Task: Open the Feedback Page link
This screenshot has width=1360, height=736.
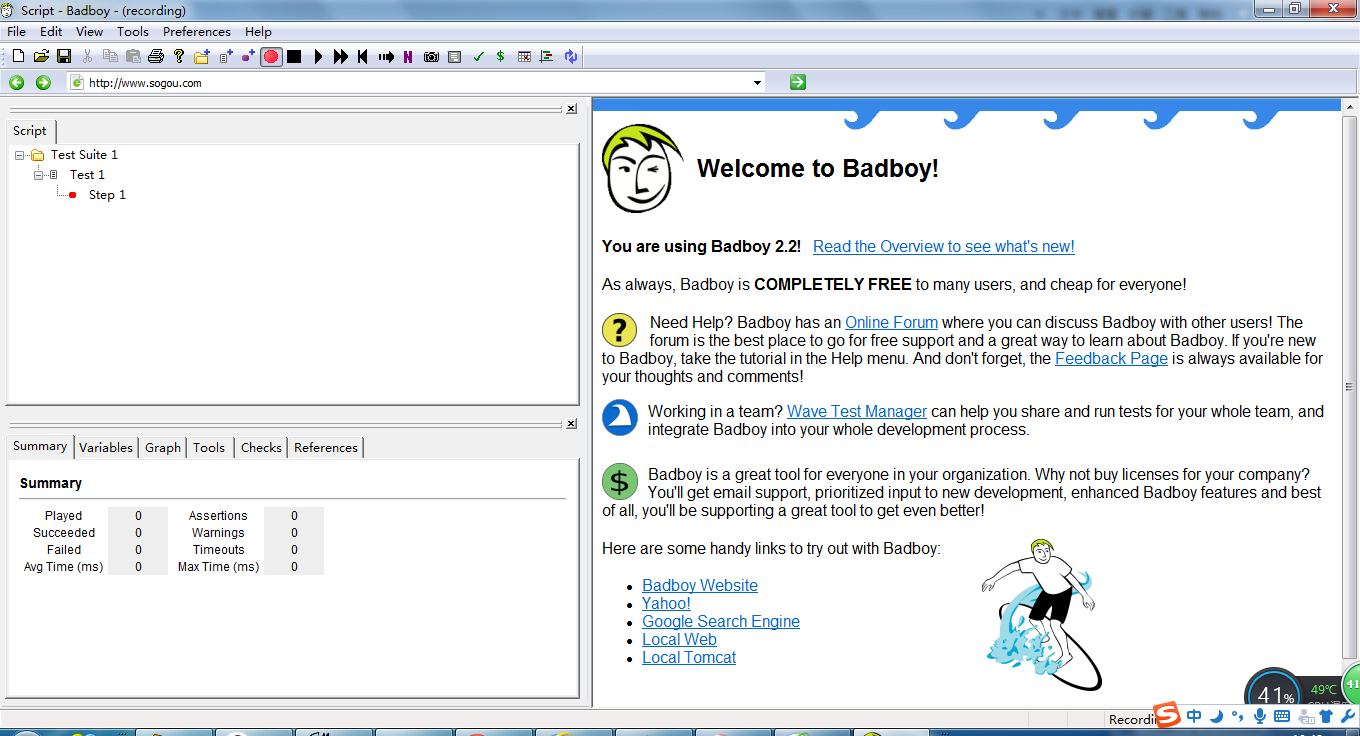Action: [1111, 358]
